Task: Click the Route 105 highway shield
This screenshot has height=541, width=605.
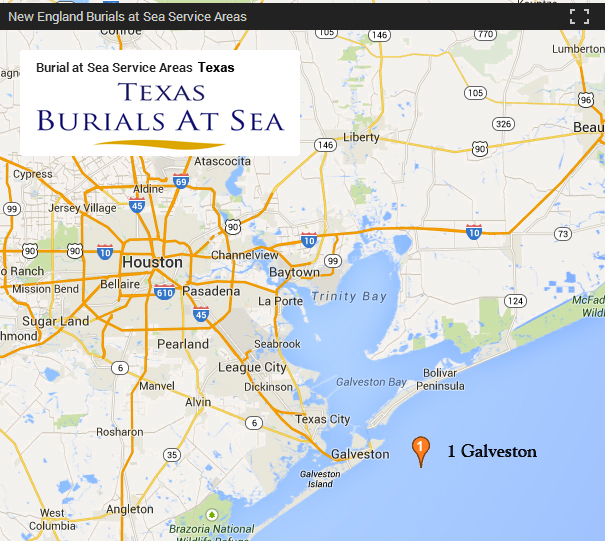Action: (x=475, y=93)
